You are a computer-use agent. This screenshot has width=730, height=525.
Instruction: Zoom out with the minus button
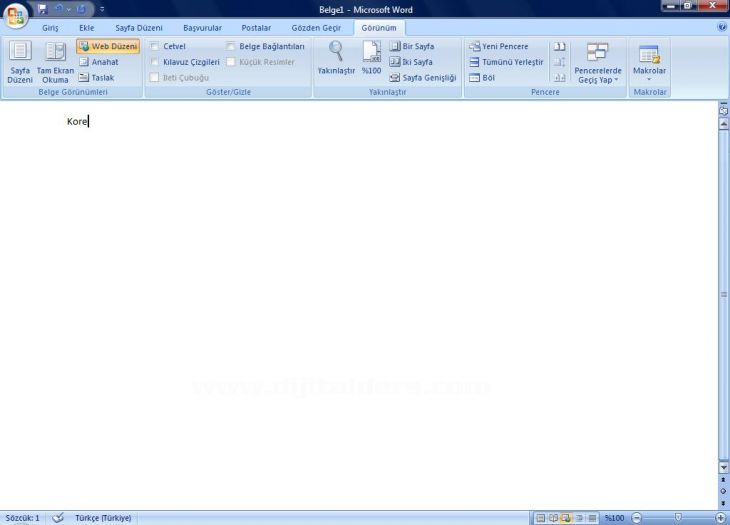tap(637, 518)
